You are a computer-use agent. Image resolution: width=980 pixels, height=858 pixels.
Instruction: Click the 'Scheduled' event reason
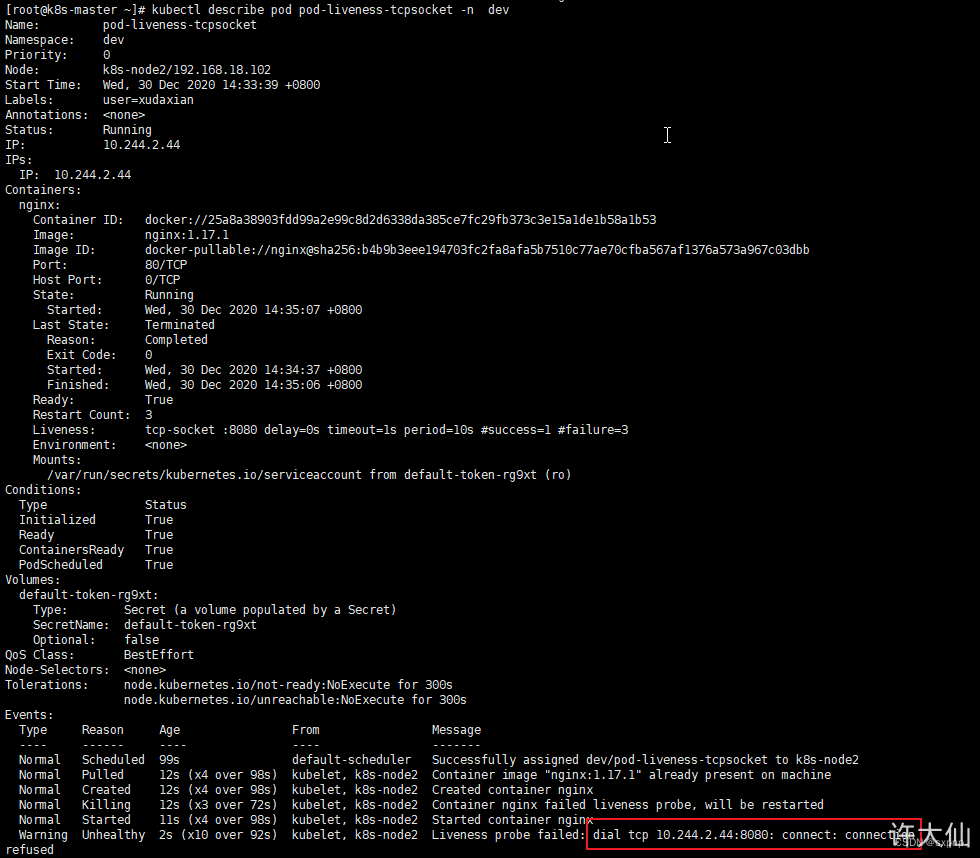(113, 760)
